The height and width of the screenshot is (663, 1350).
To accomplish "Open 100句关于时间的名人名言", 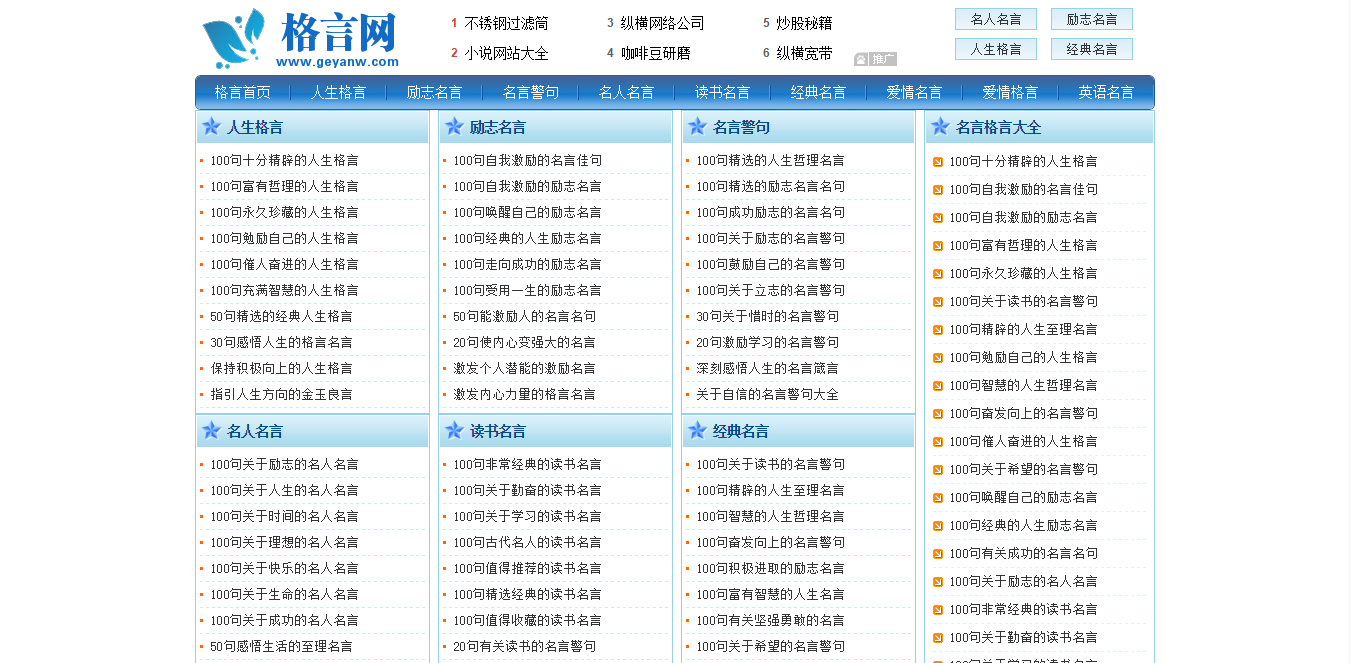I will coord(284,516).
